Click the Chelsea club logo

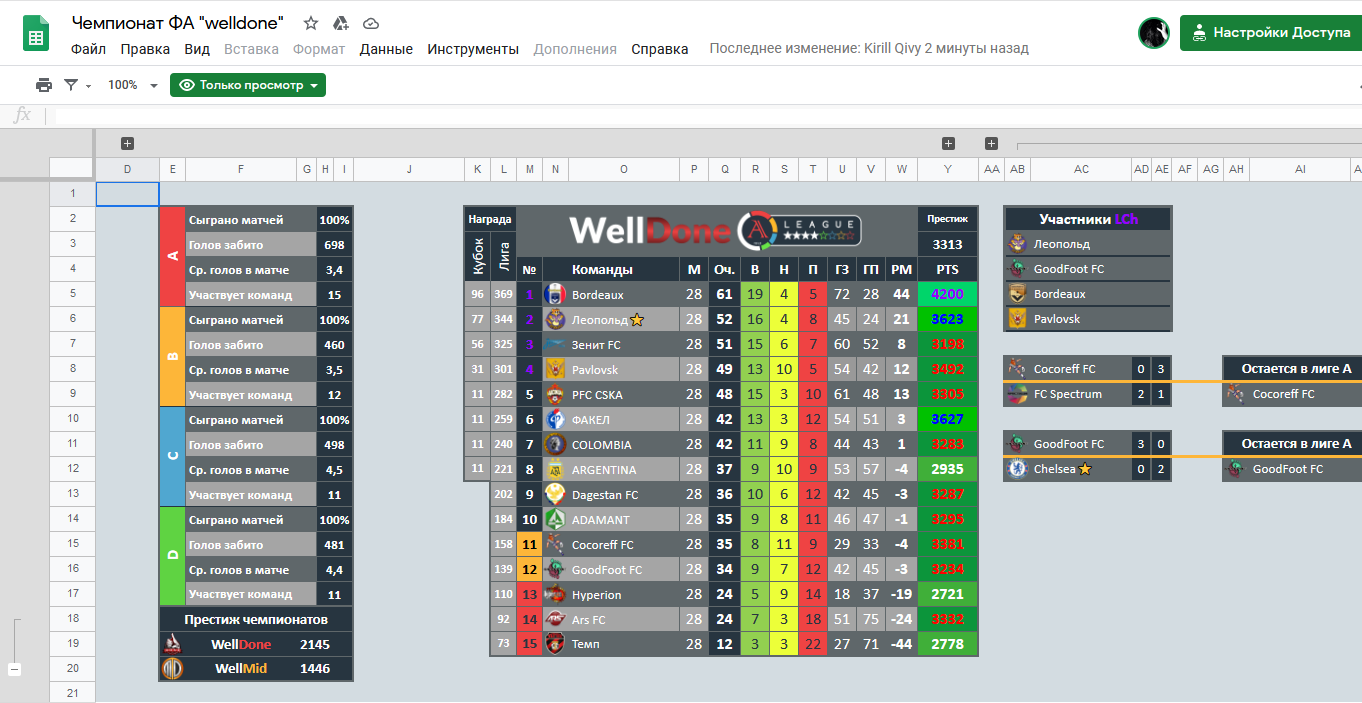[1017, 469]
